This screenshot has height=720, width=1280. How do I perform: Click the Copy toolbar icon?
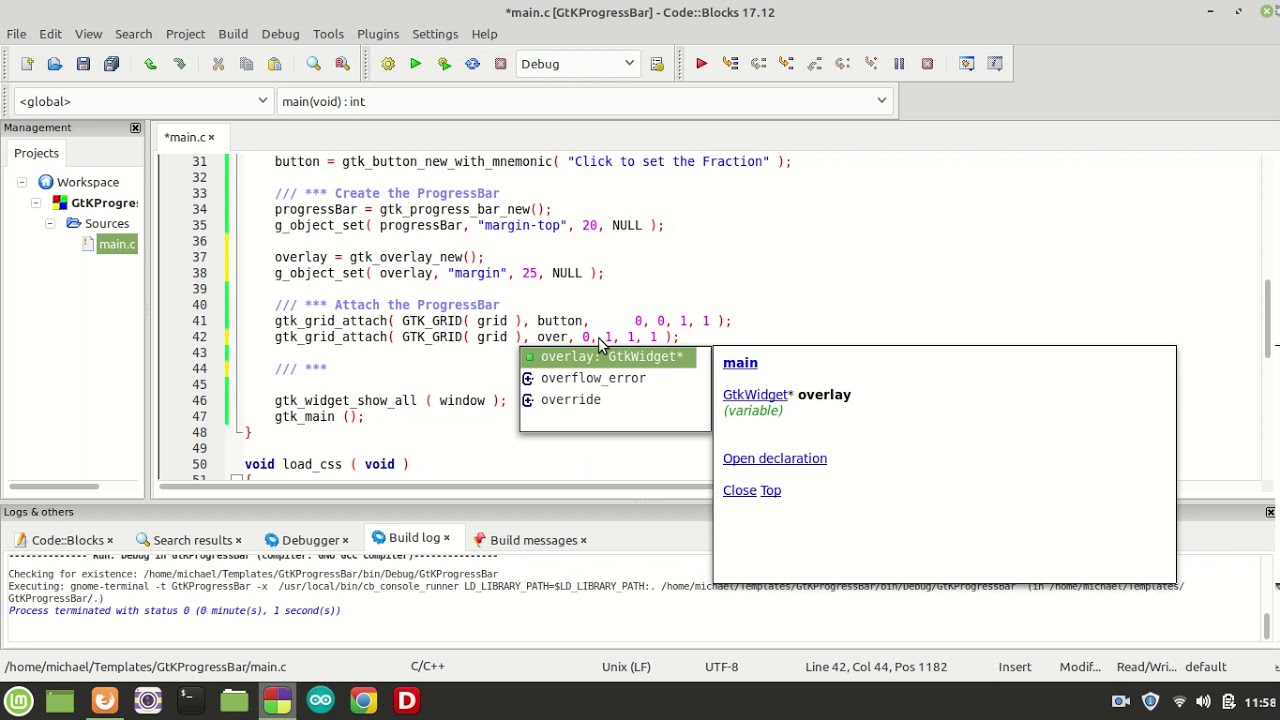[x=246, y=64]
